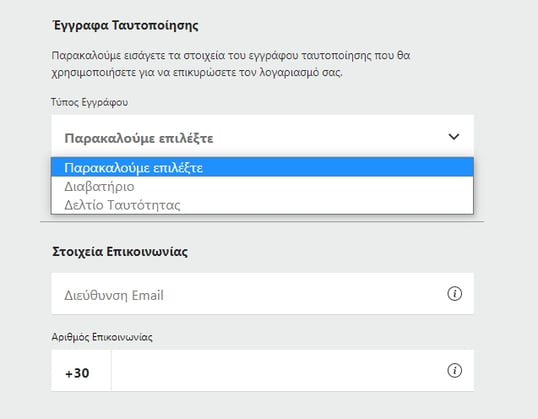Focus the Διεύθυνση Email input field
This screenshot has width=538, height=419.
262,293
